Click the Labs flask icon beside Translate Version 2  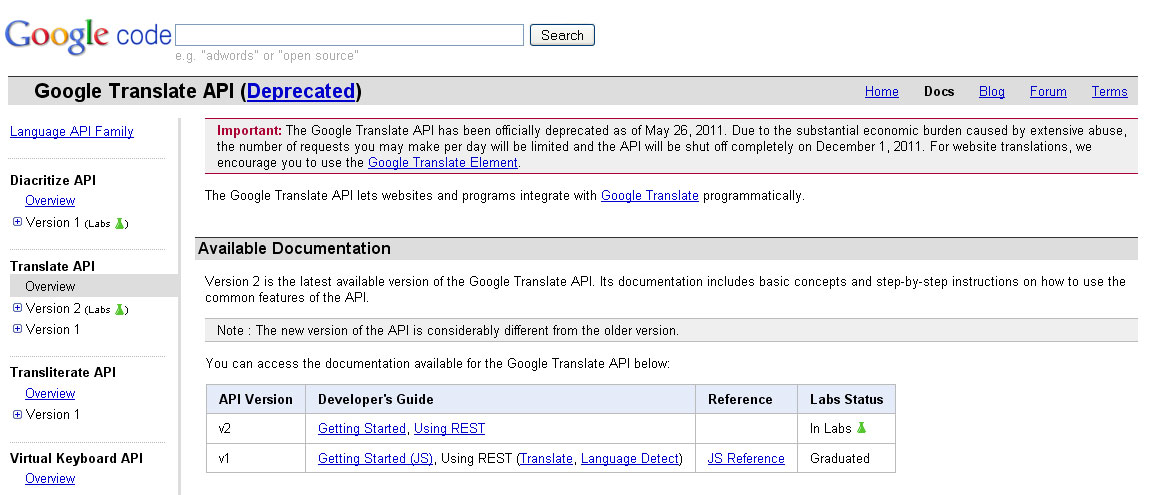pyautogui.click(x=120, y=309)
